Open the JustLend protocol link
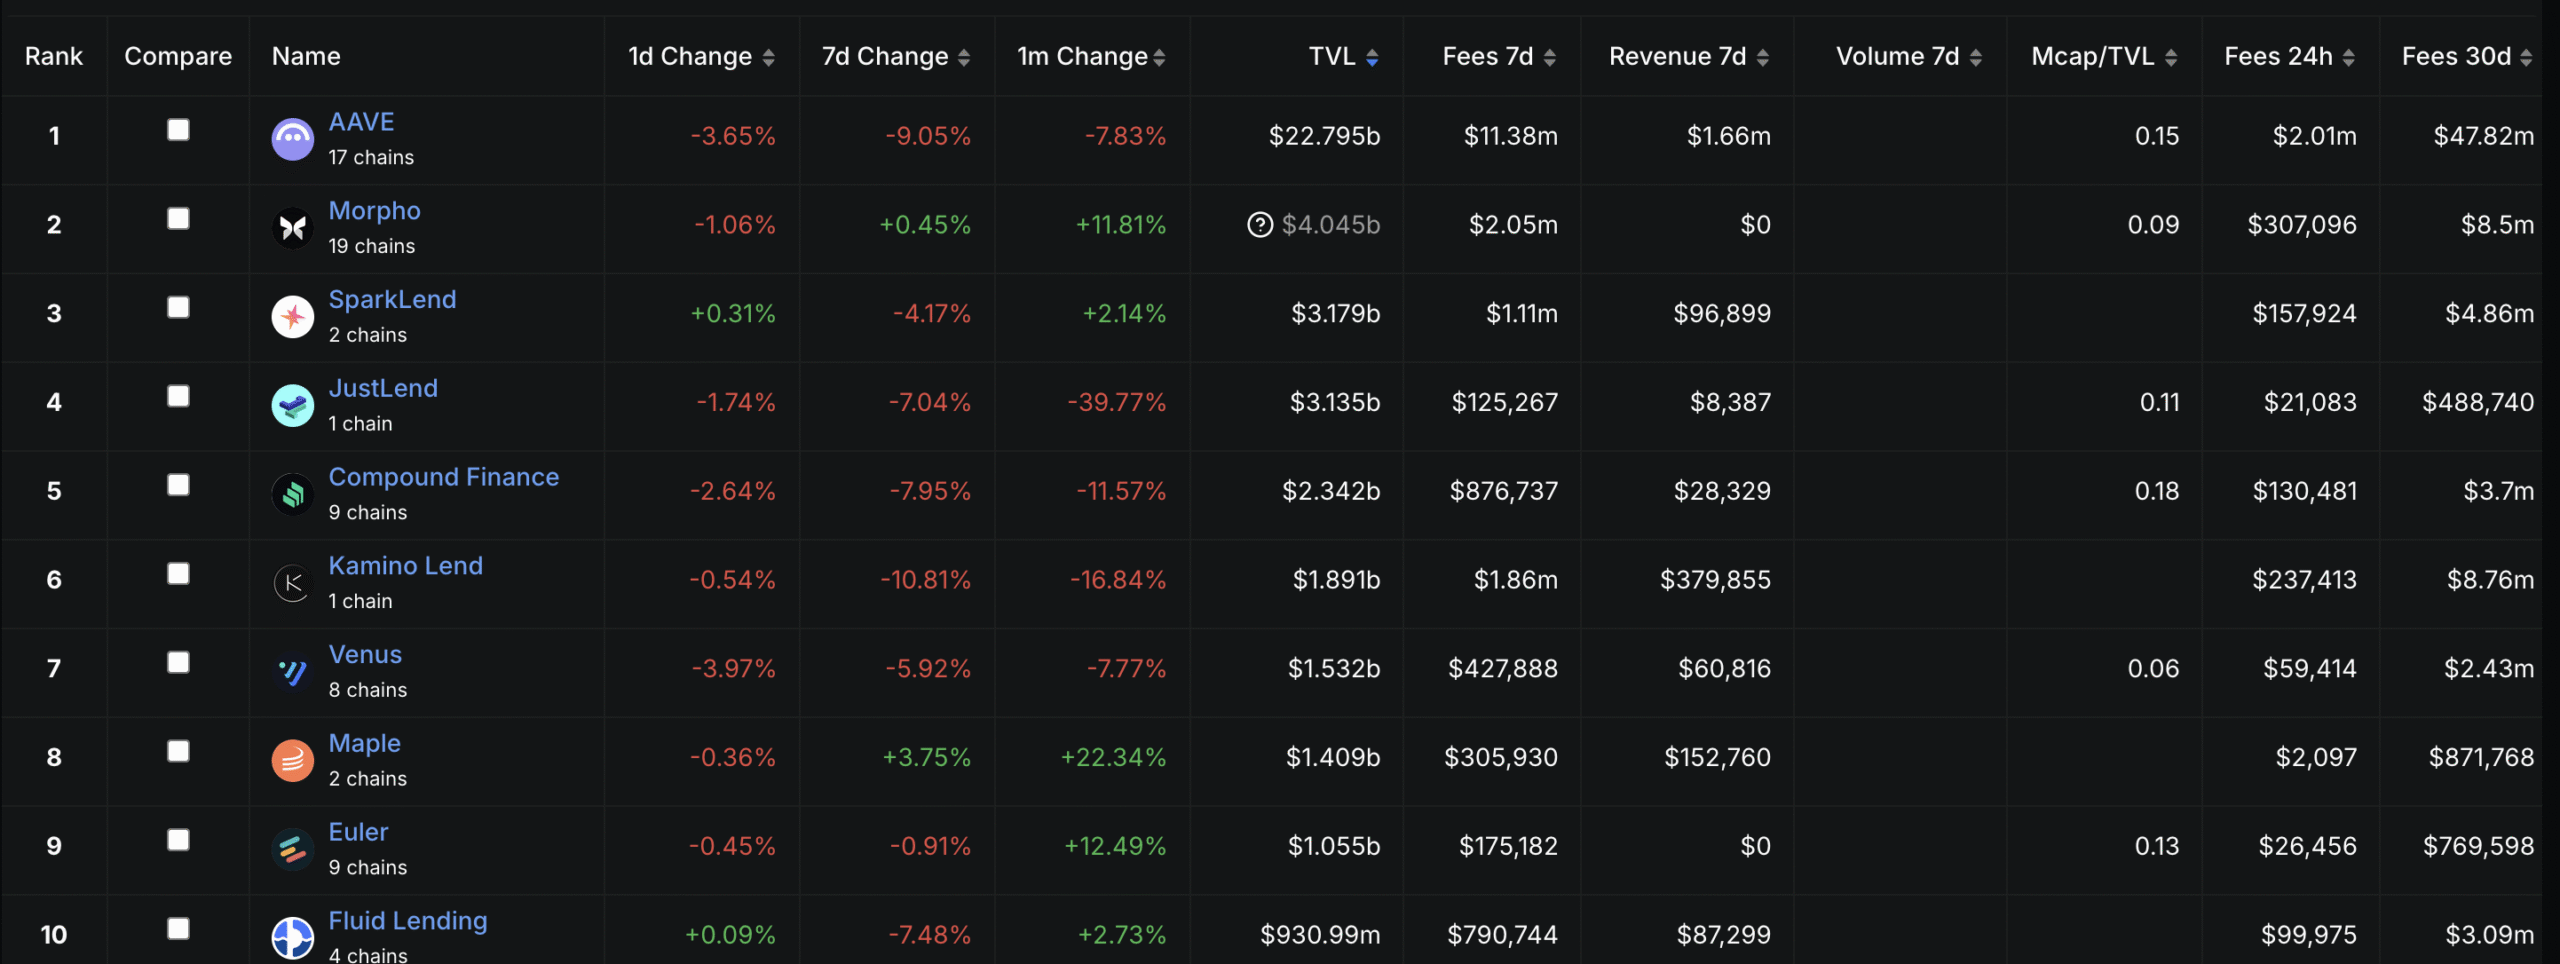 click(x=384, y=388)
